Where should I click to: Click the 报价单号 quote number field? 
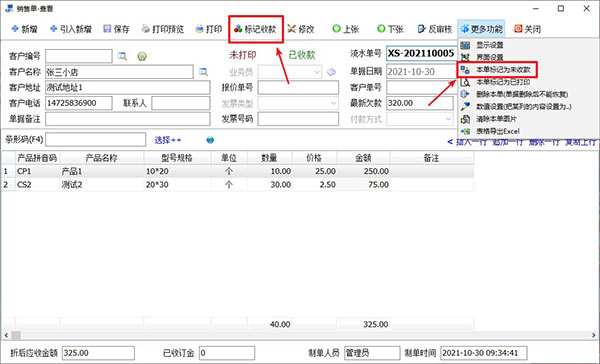click(298, 88)
